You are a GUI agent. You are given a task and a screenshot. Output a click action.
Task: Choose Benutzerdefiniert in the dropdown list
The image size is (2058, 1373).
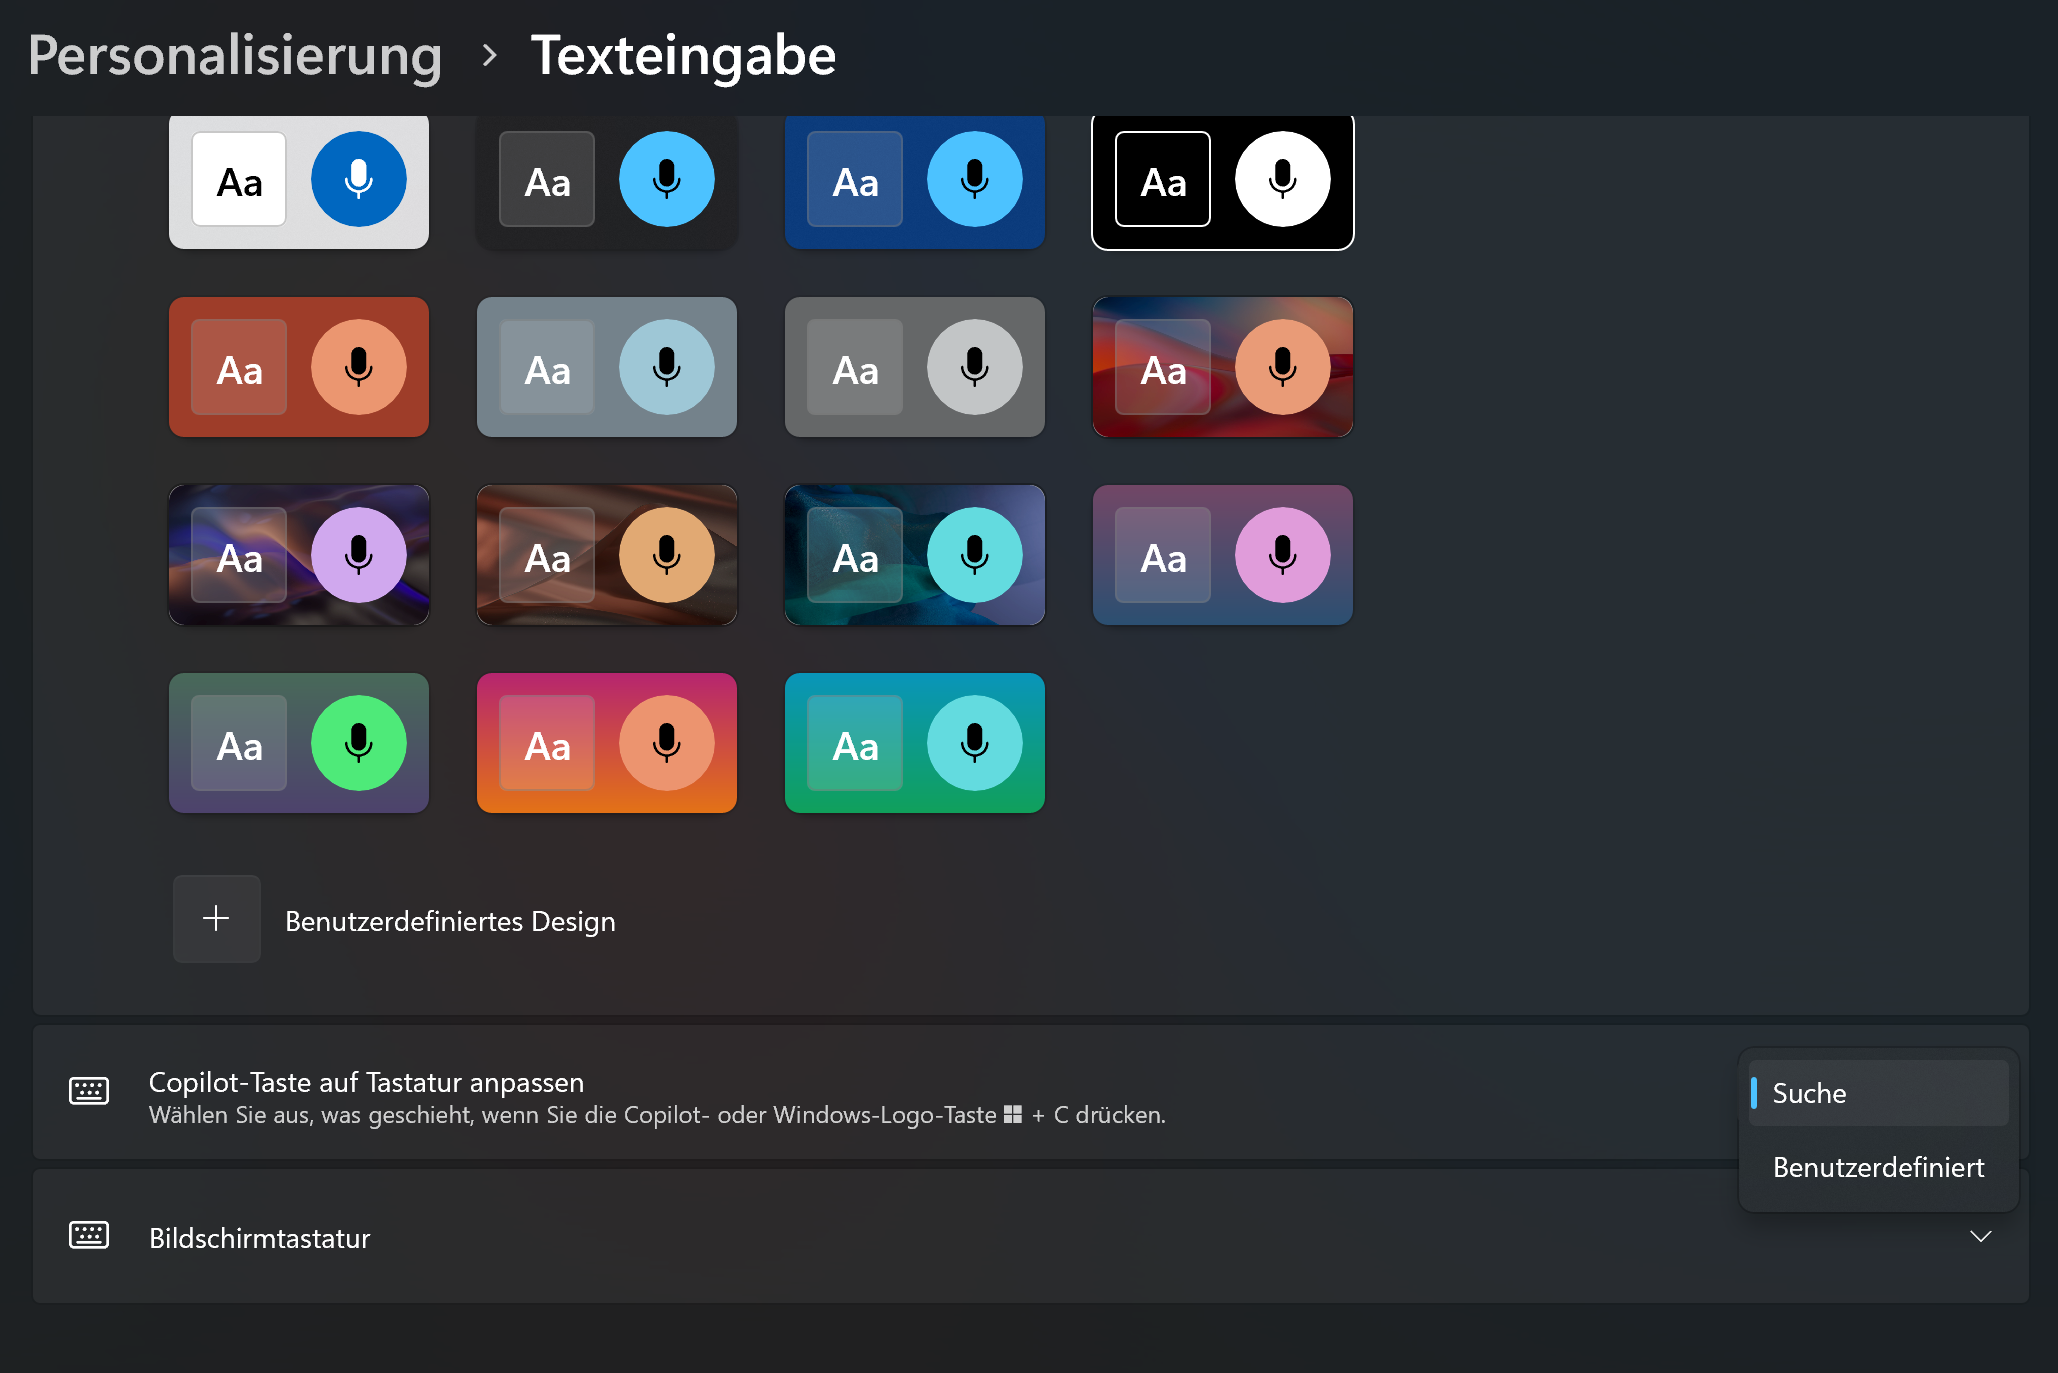coord(1878,1167)
